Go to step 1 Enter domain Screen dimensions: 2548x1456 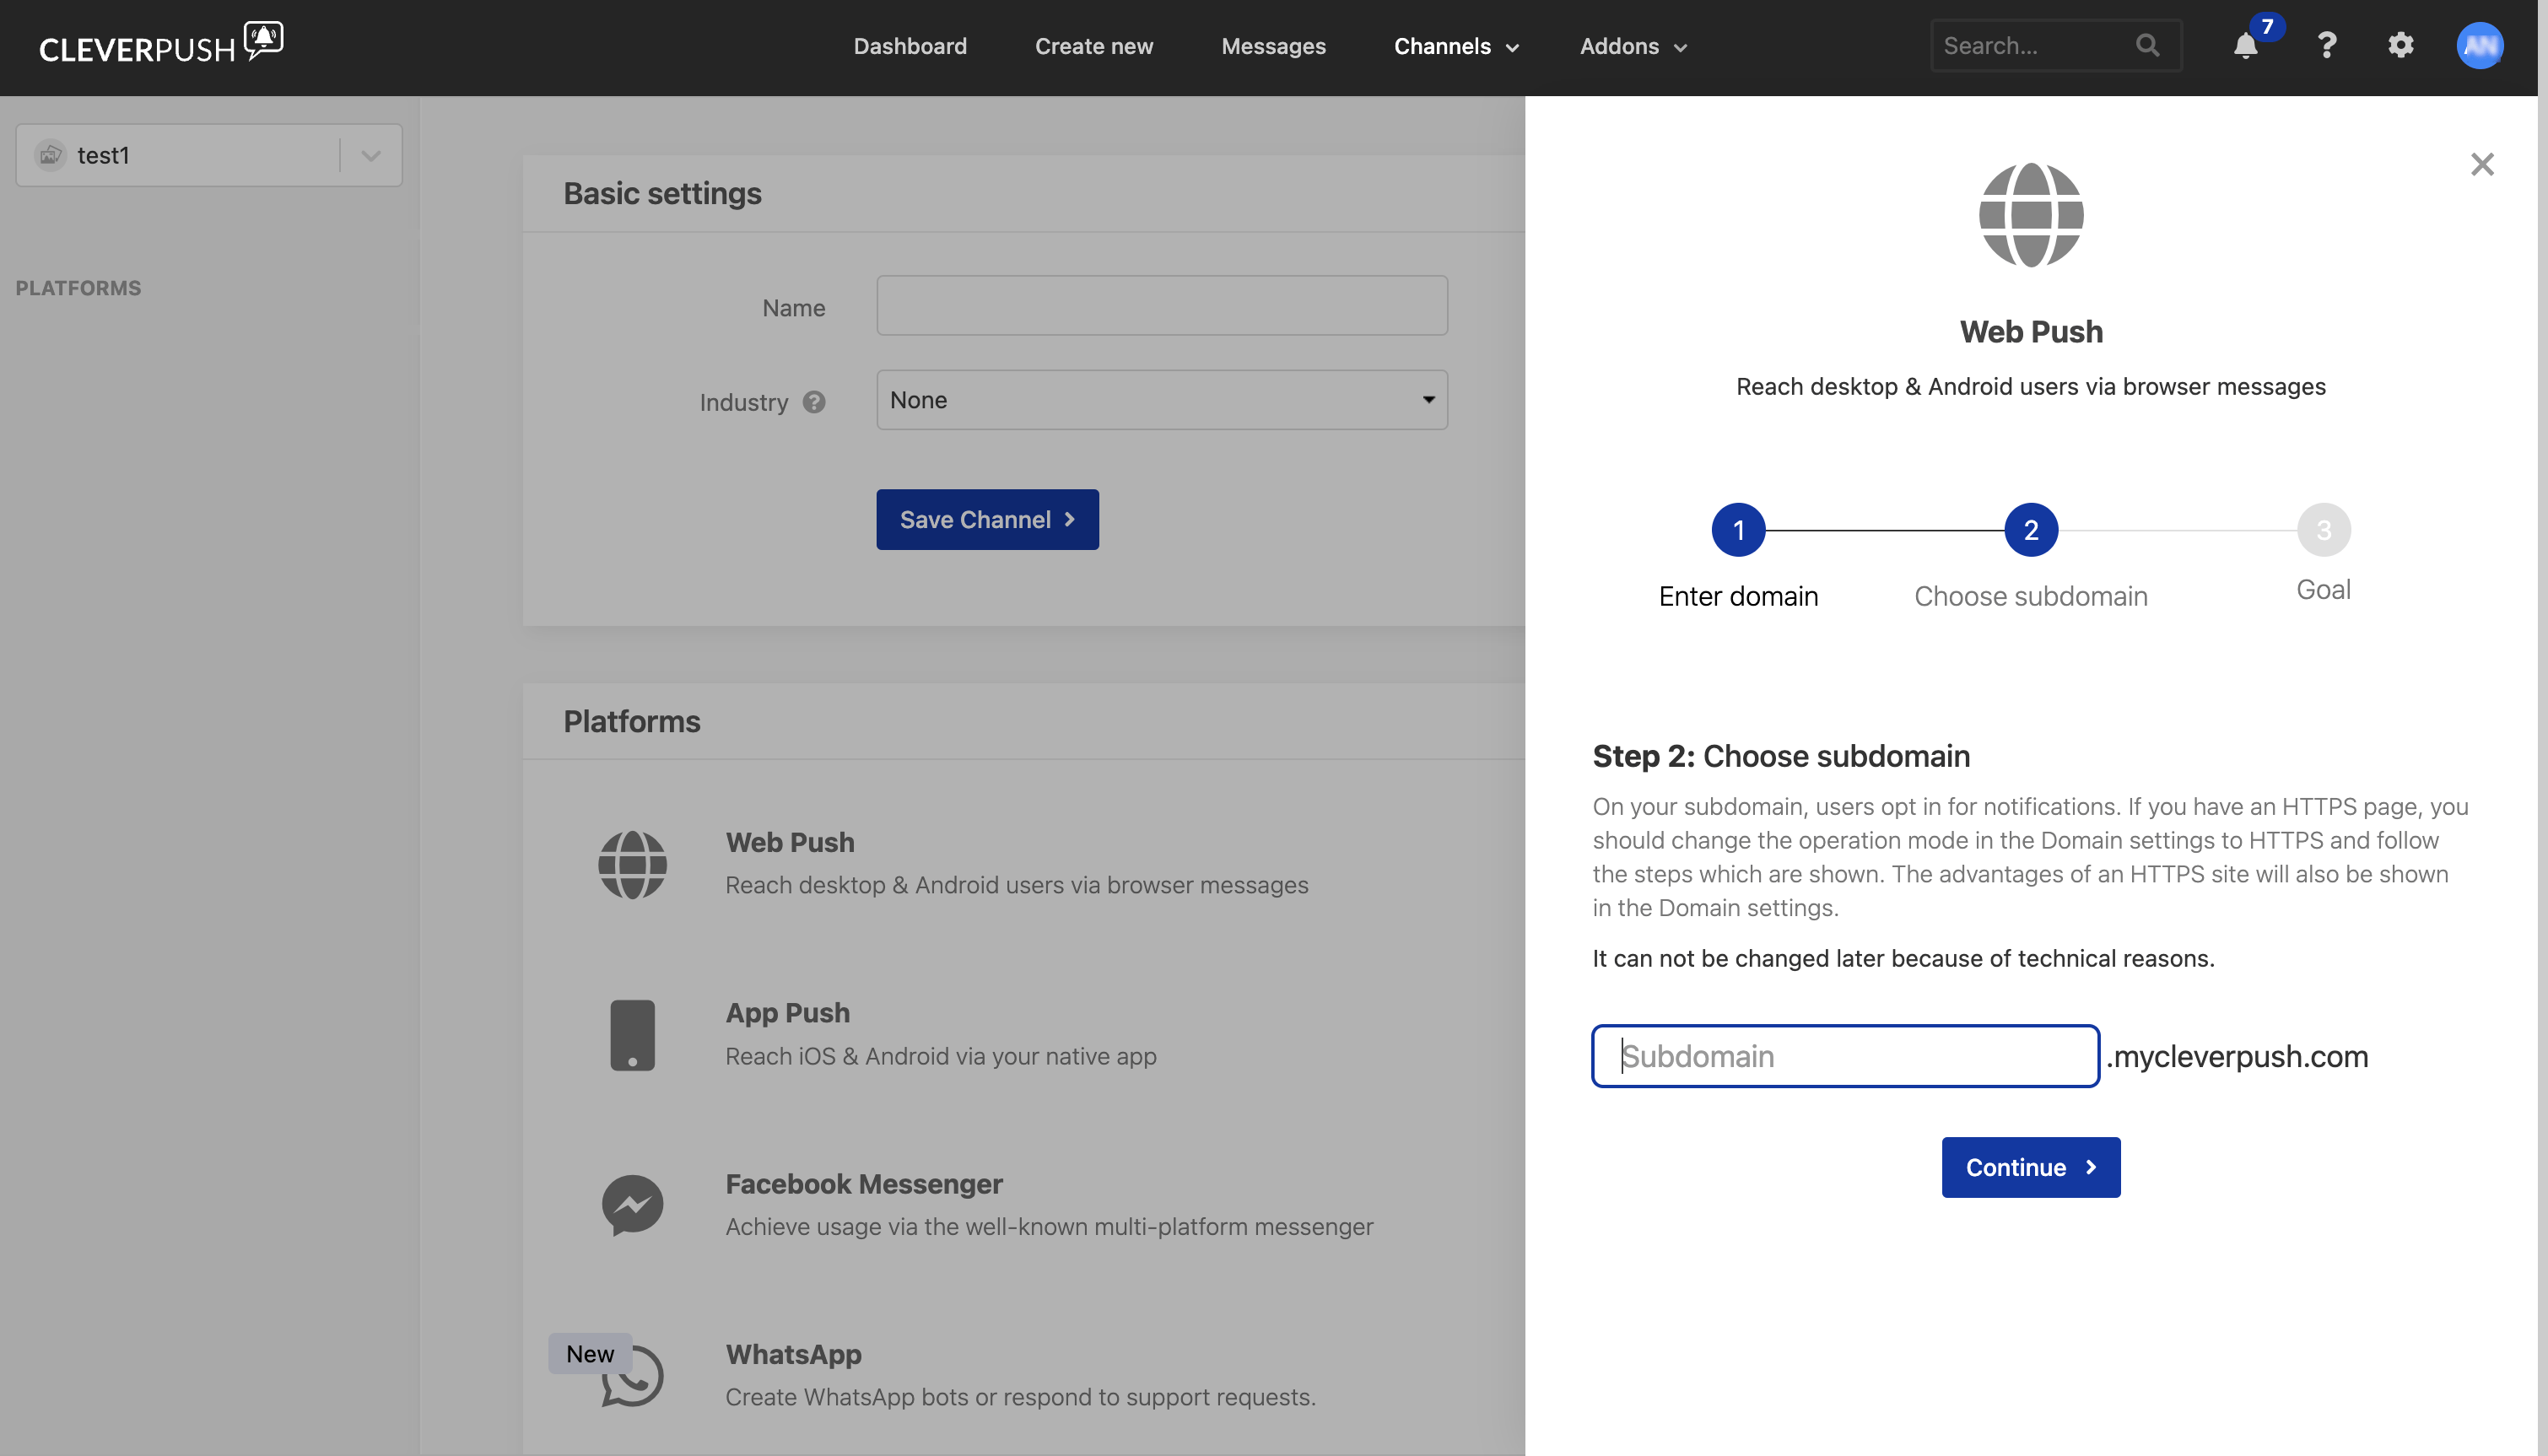pyautogui.click(x=1738, y=530)
